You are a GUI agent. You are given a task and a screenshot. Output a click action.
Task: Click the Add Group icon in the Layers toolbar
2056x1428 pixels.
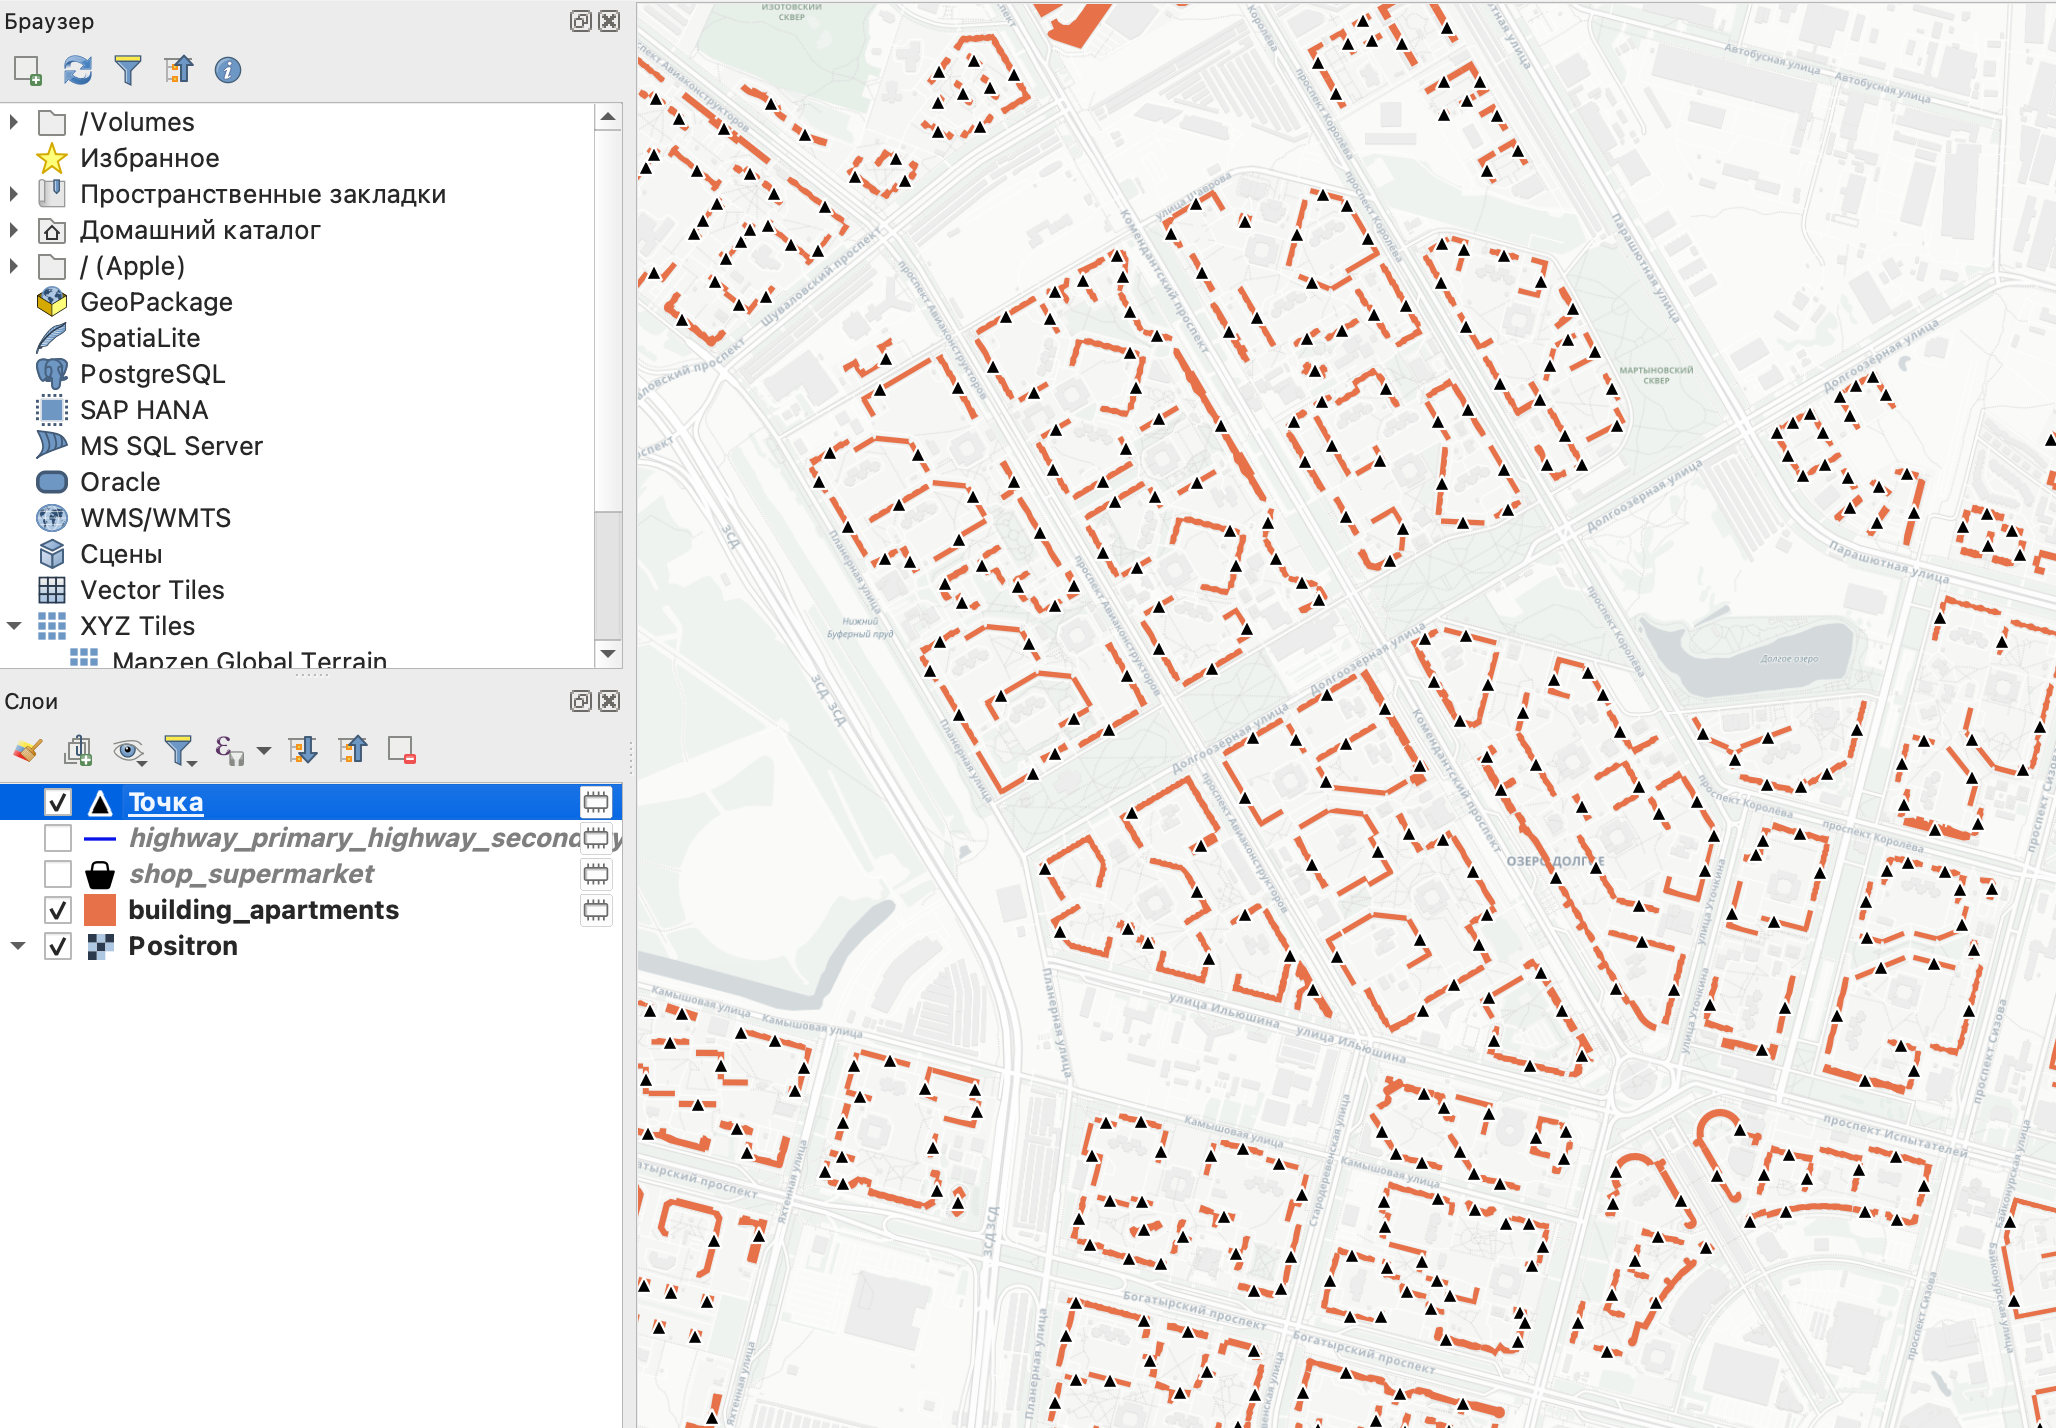pos(78,750)
